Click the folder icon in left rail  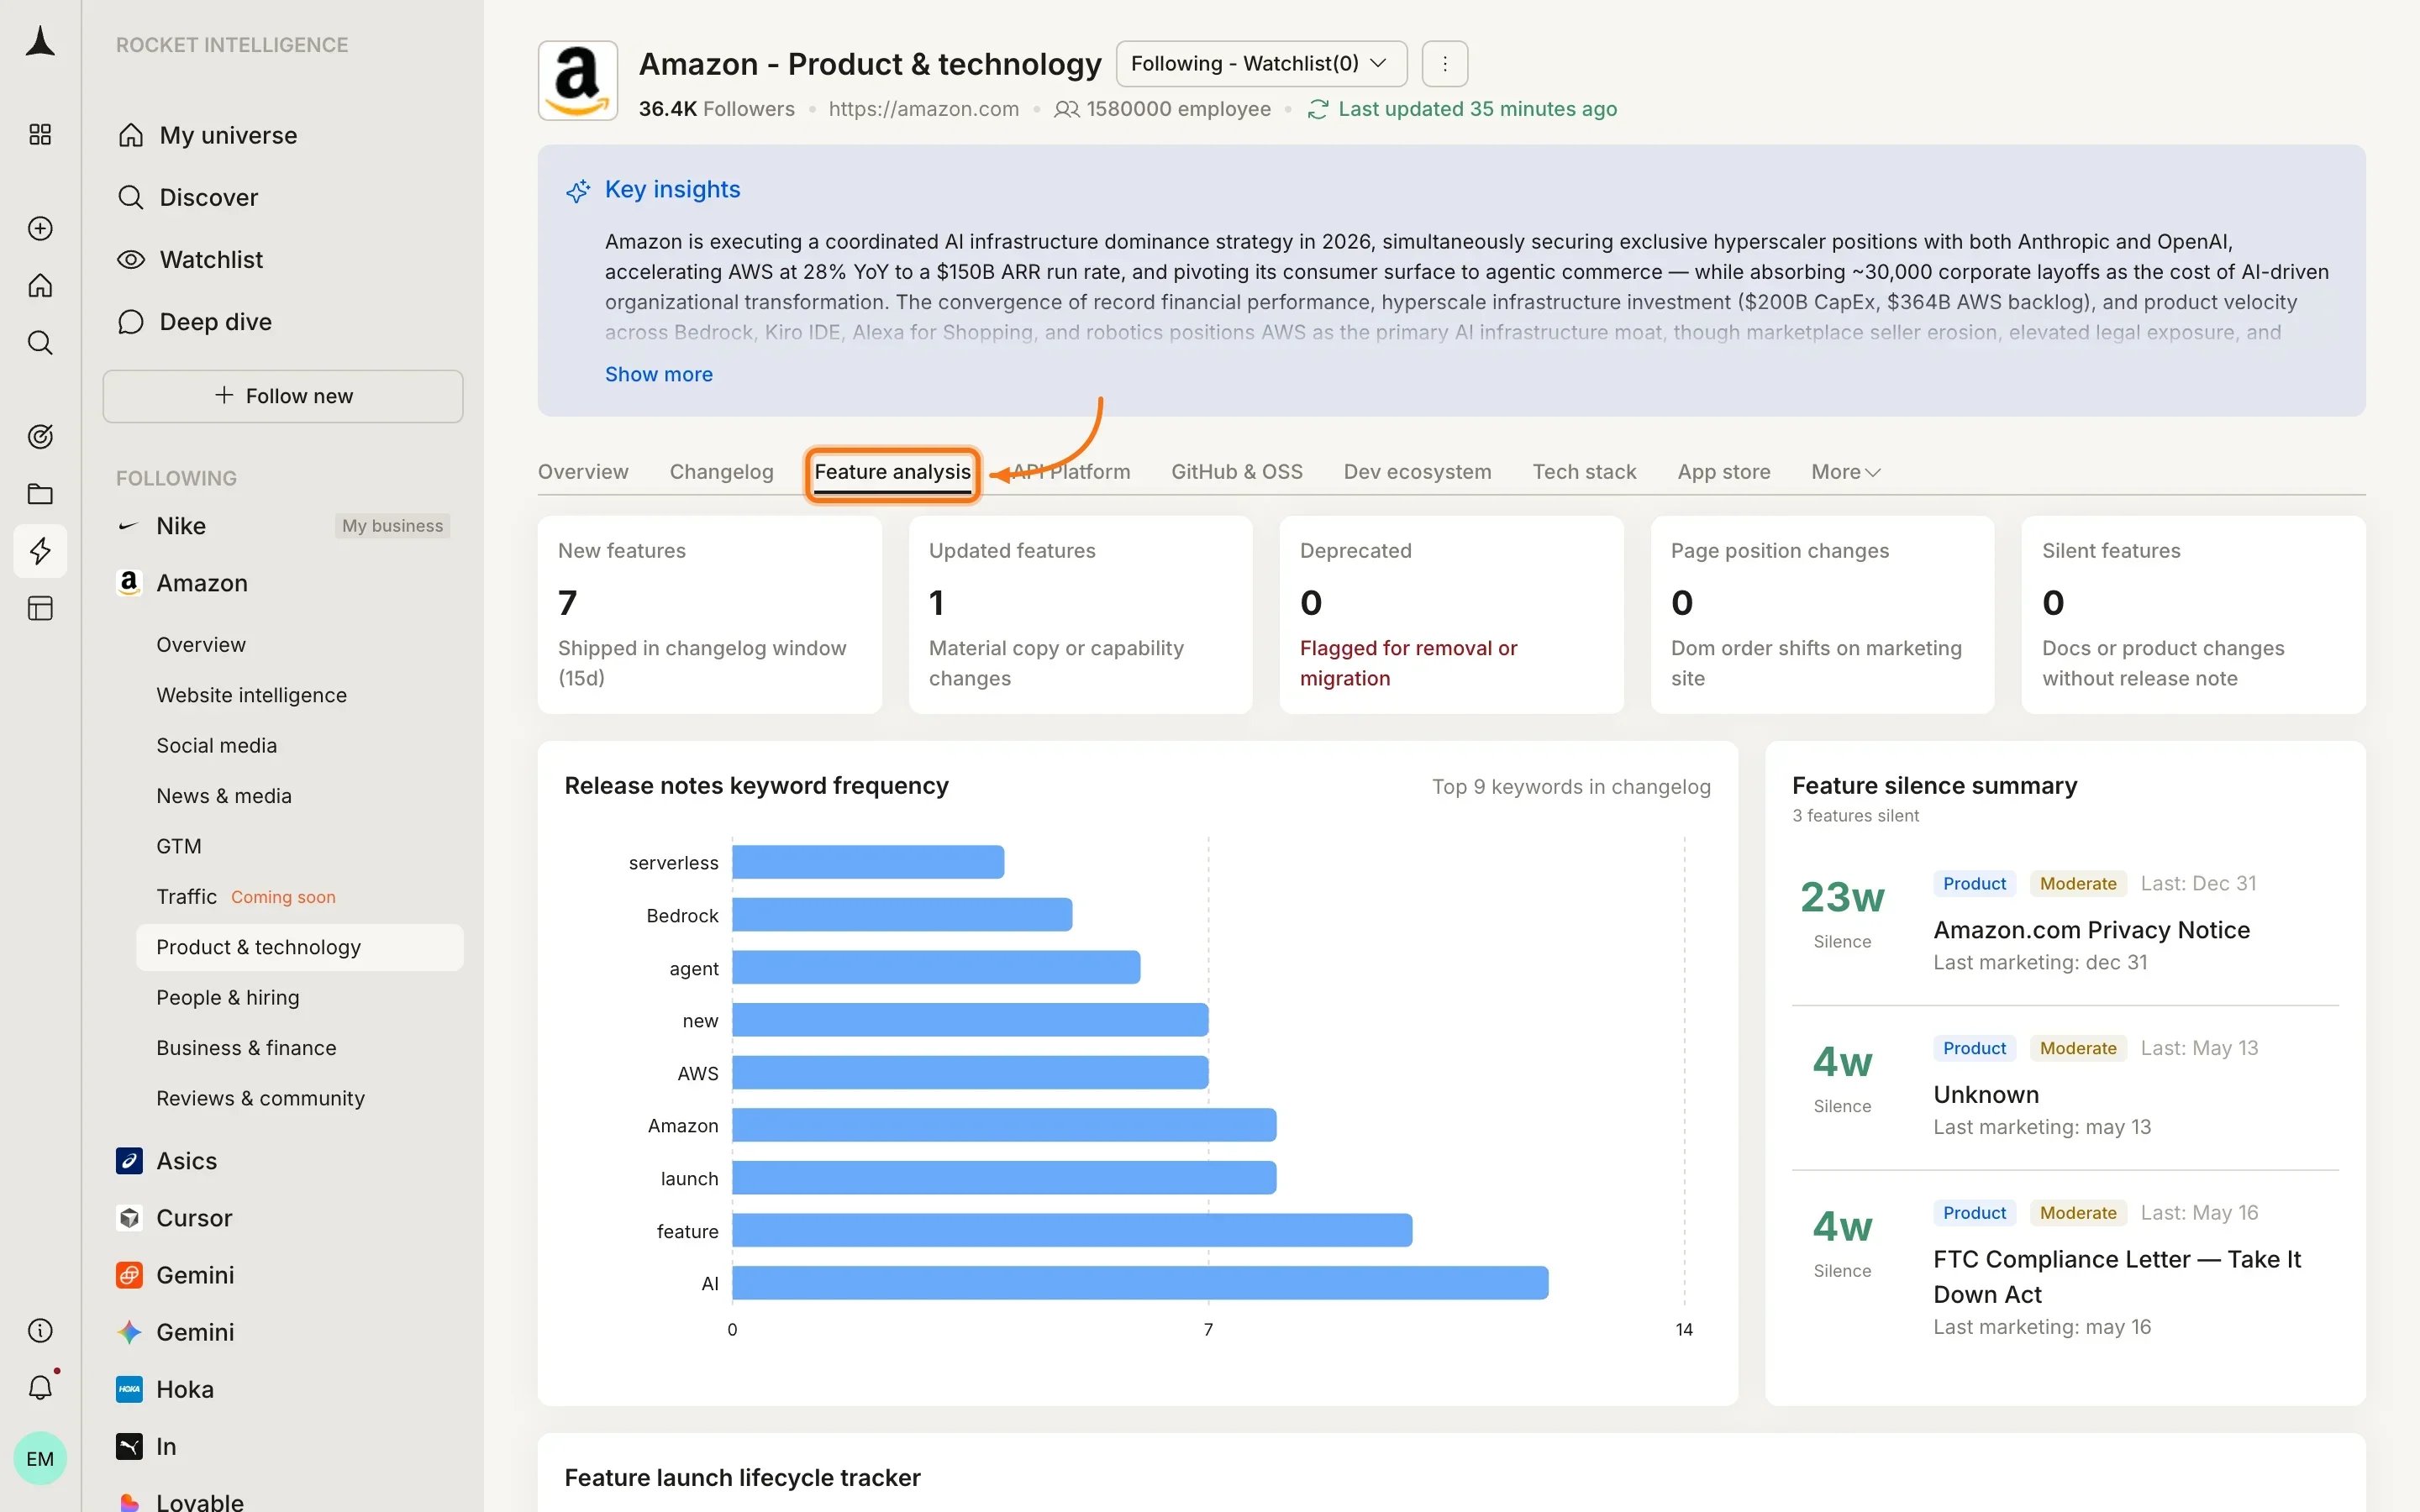coord(40,493)
